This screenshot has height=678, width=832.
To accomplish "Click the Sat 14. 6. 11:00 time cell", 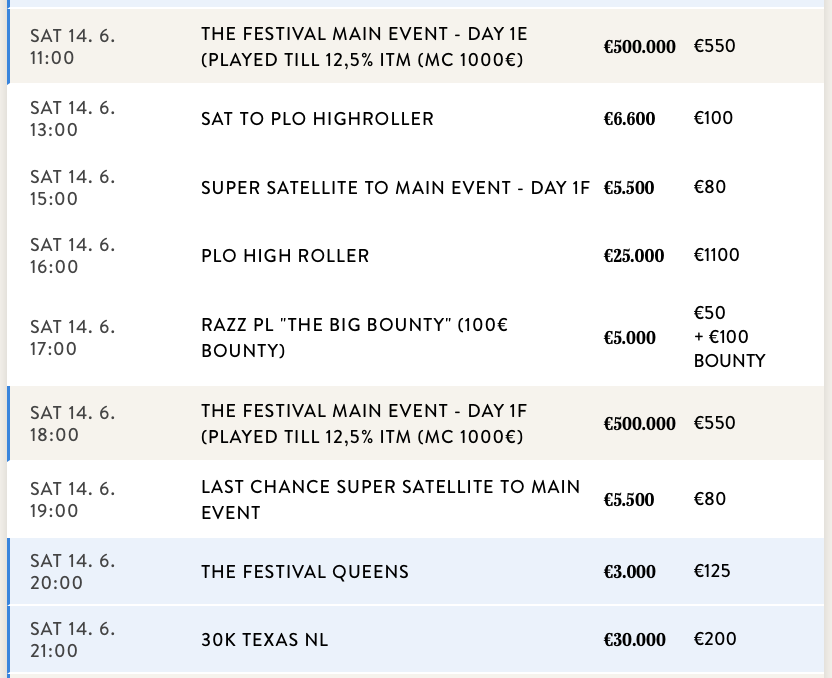I will 72,47.
